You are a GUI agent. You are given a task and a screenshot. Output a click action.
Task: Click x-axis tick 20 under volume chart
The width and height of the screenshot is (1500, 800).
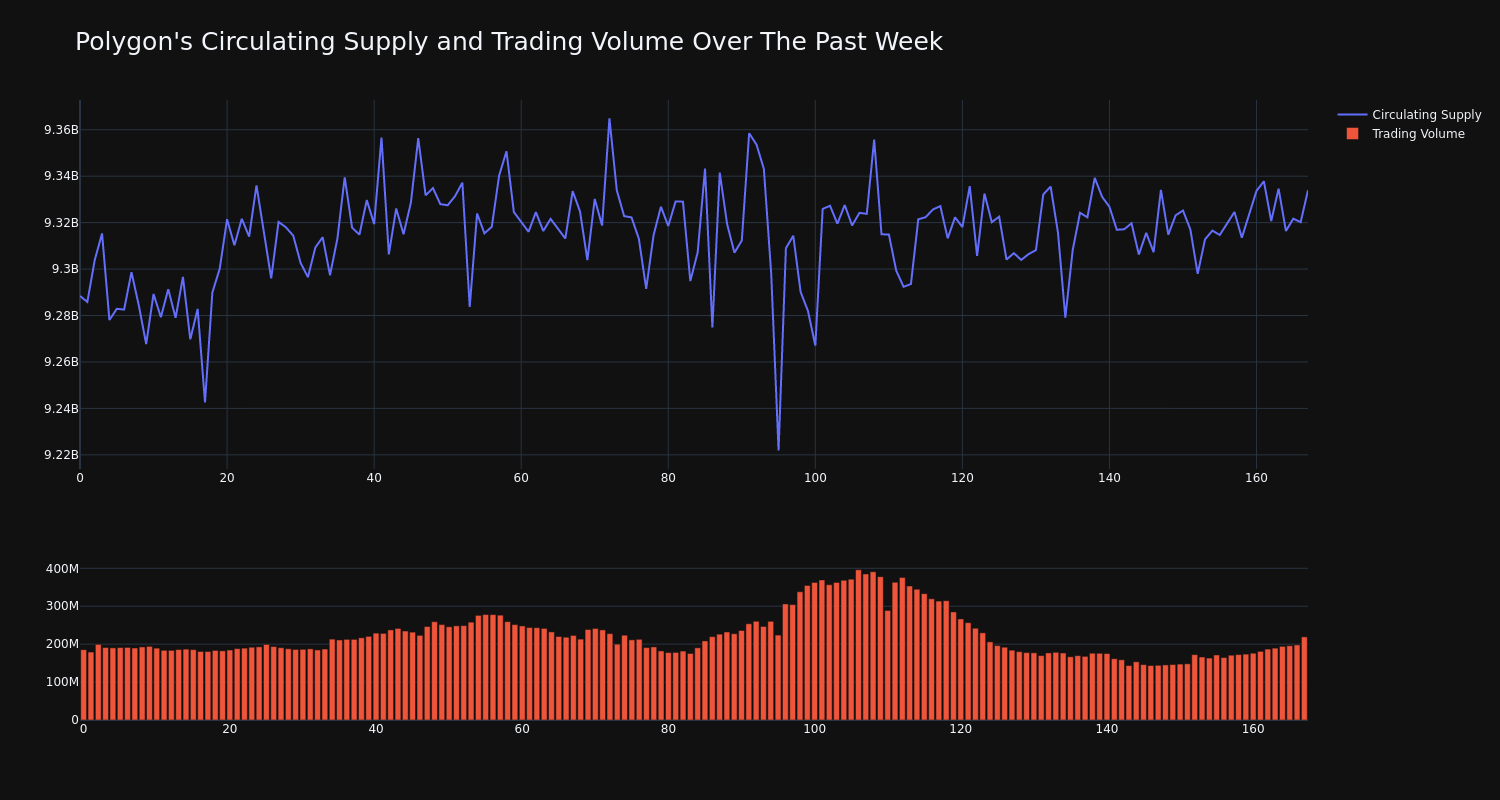pyautogui.click(x=230, y=729)
